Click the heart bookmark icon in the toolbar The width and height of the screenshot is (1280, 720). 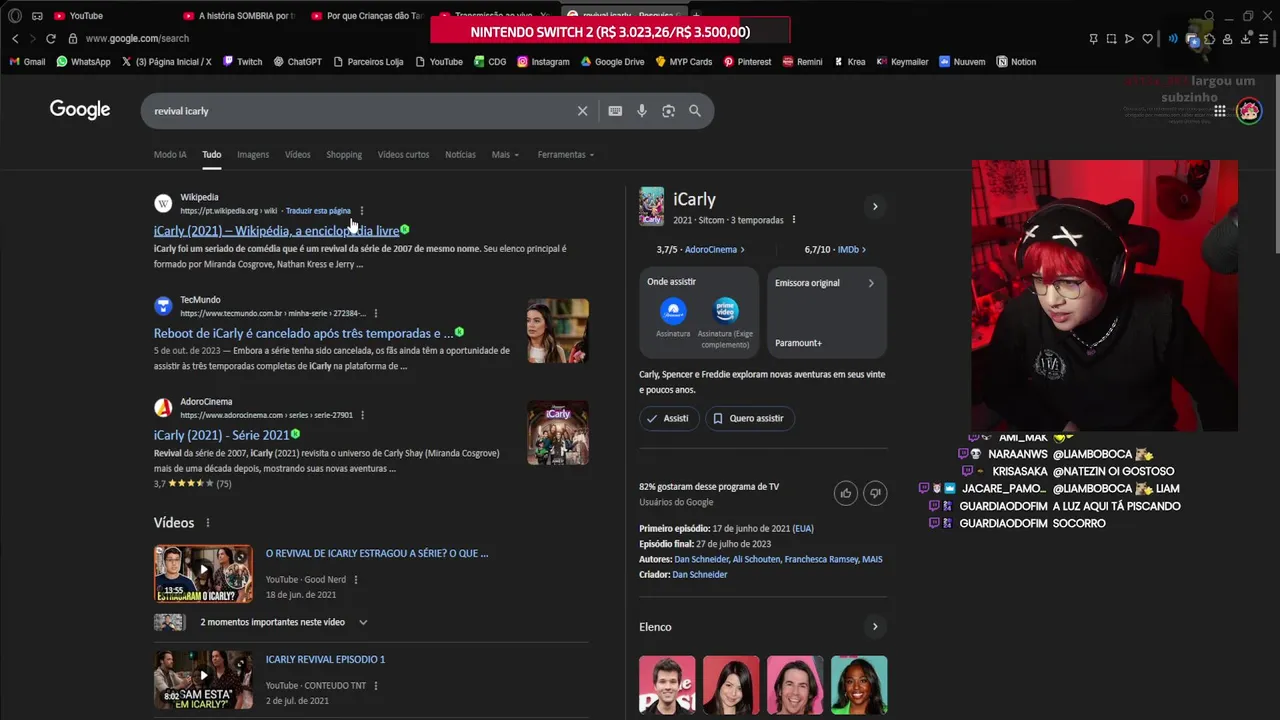1147,39
